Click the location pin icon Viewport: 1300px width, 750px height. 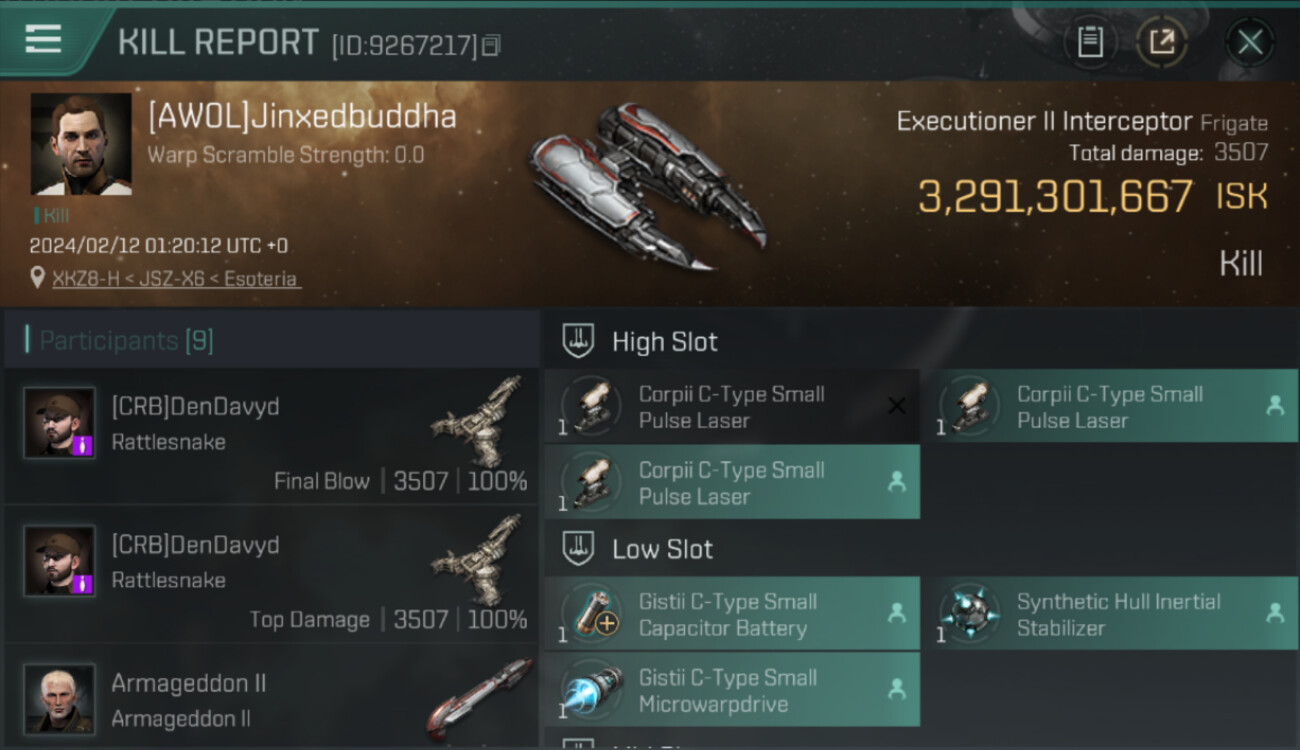tap(38, 278)
